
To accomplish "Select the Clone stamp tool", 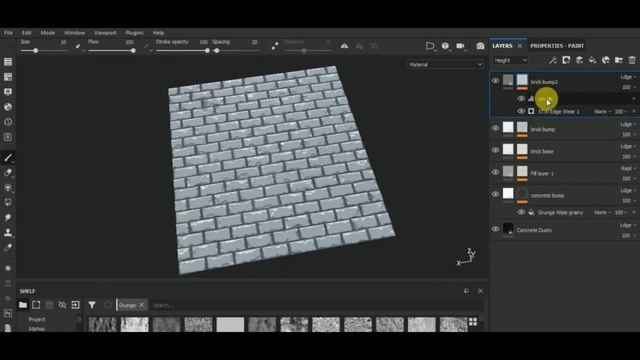I will tap(8, 232).
